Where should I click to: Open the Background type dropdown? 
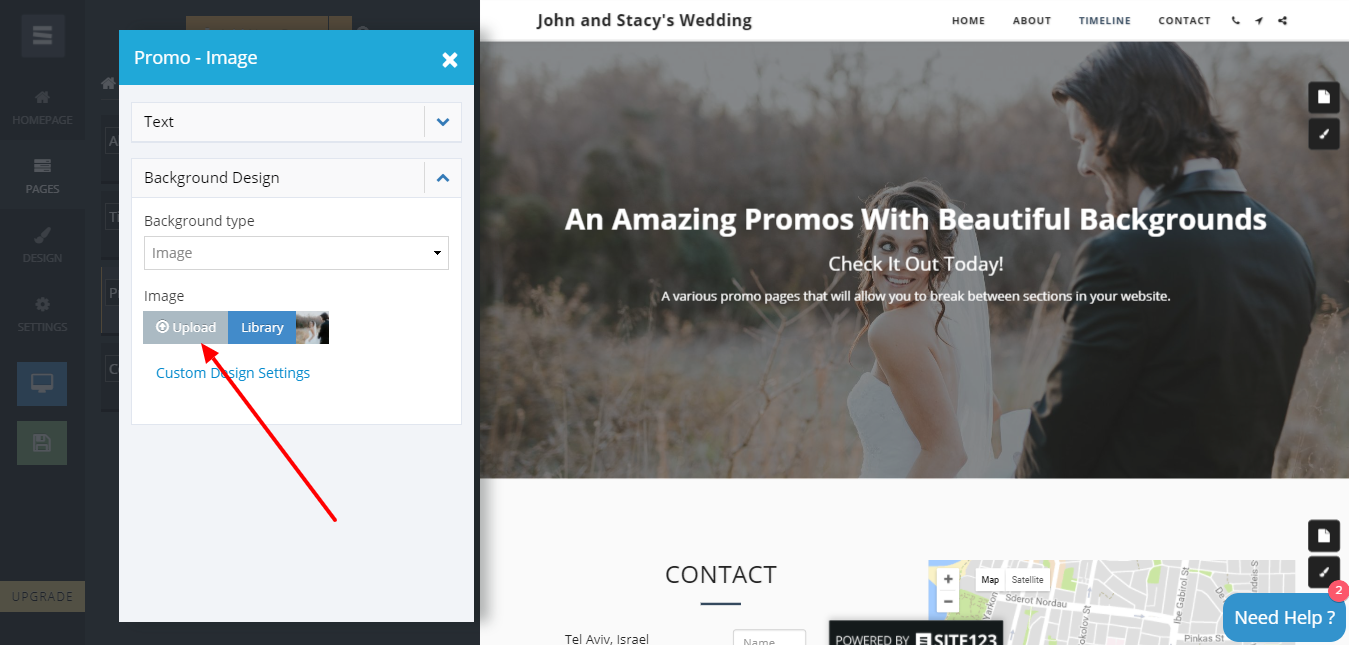pos(296,253)
